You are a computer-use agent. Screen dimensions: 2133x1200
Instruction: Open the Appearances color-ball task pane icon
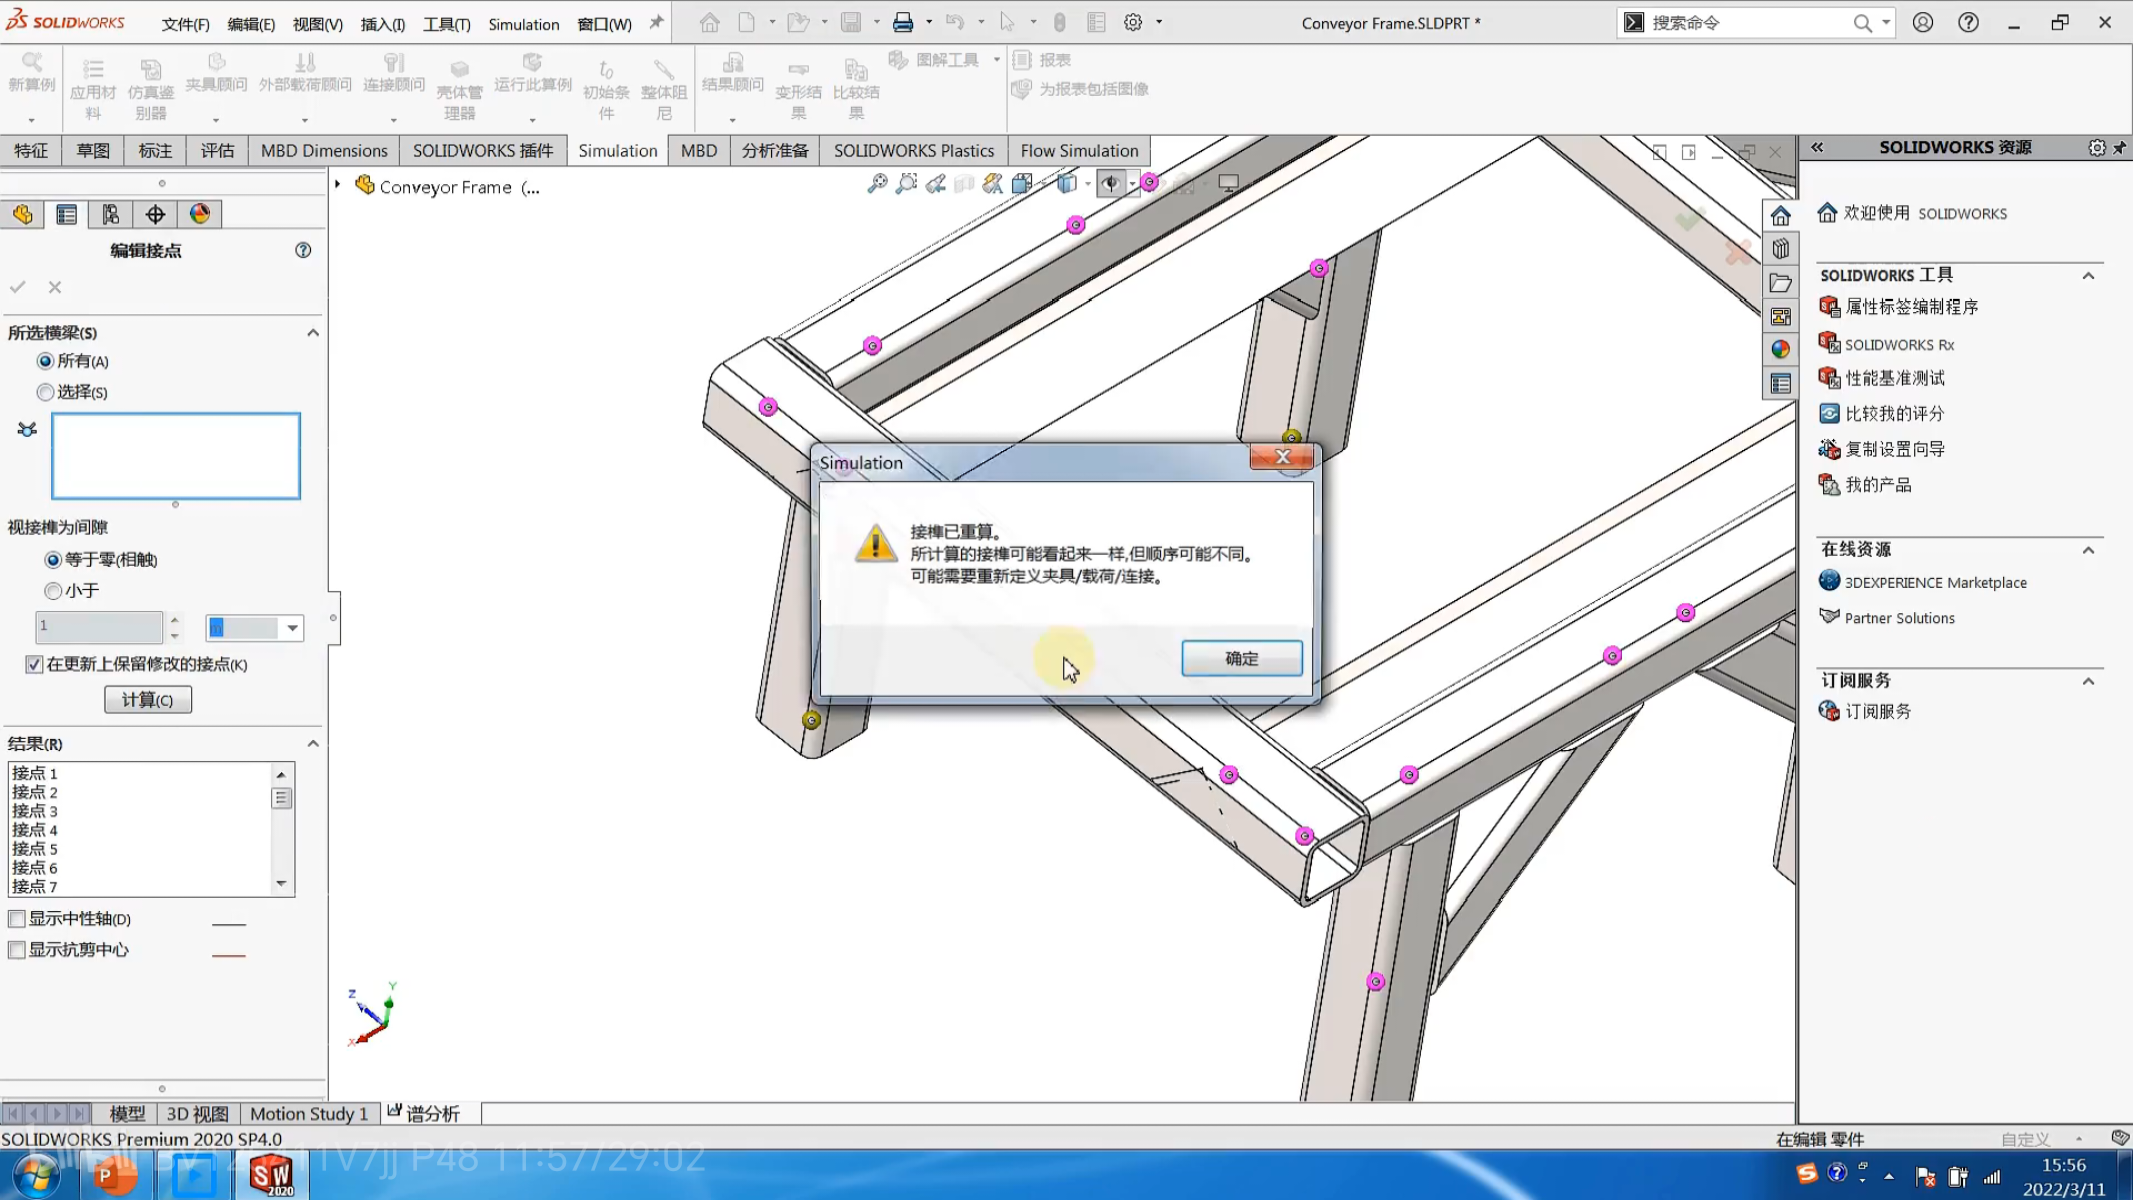tap(1780, 349)
